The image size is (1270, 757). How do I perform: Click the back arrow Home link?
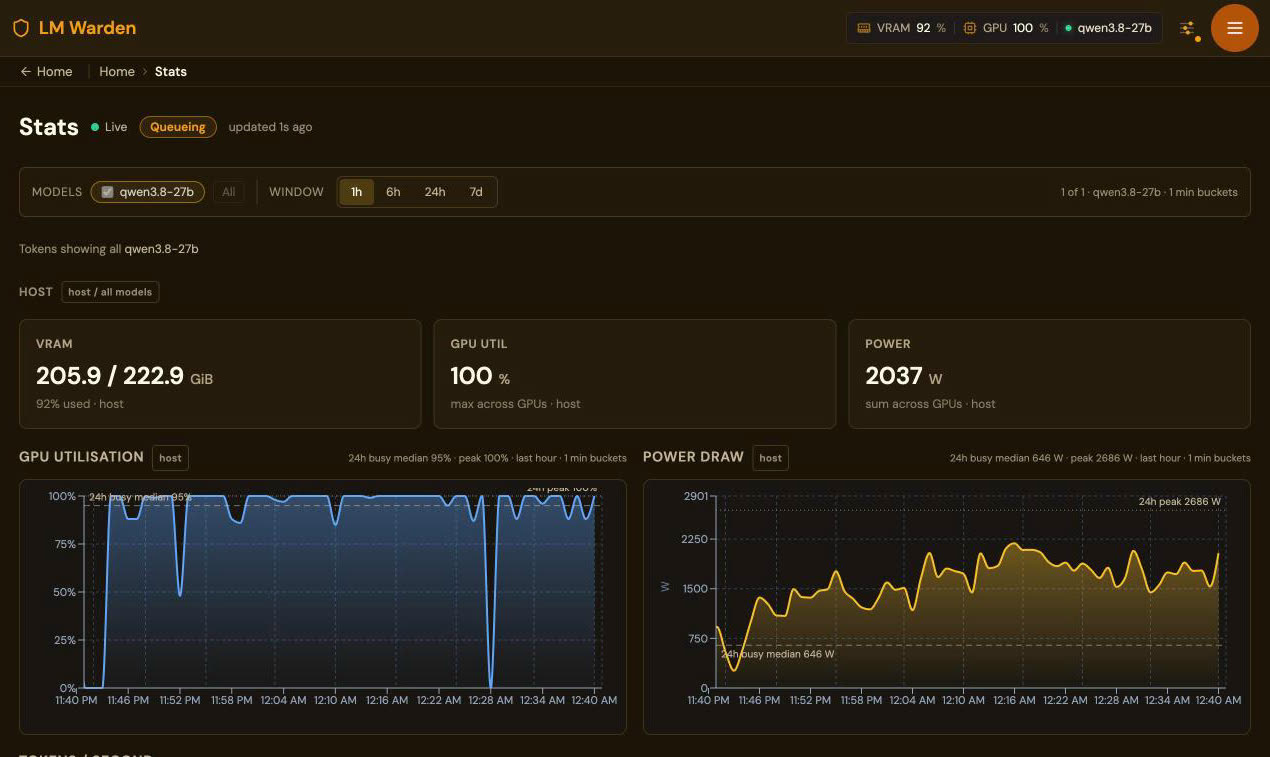point(46,72)
